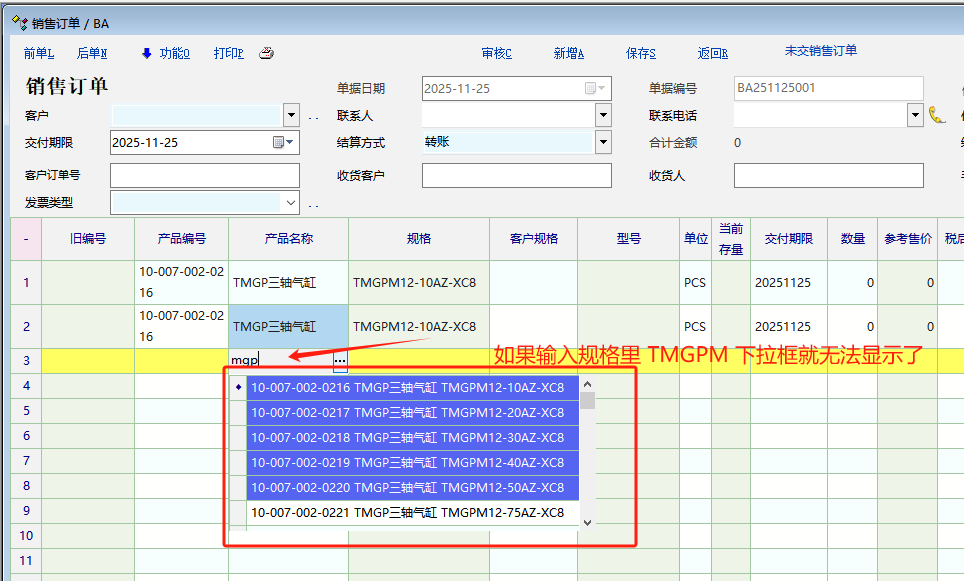Screen dimensions: 964x581
Task: Select row 1 header in the grid
Action: coord(26,283)
